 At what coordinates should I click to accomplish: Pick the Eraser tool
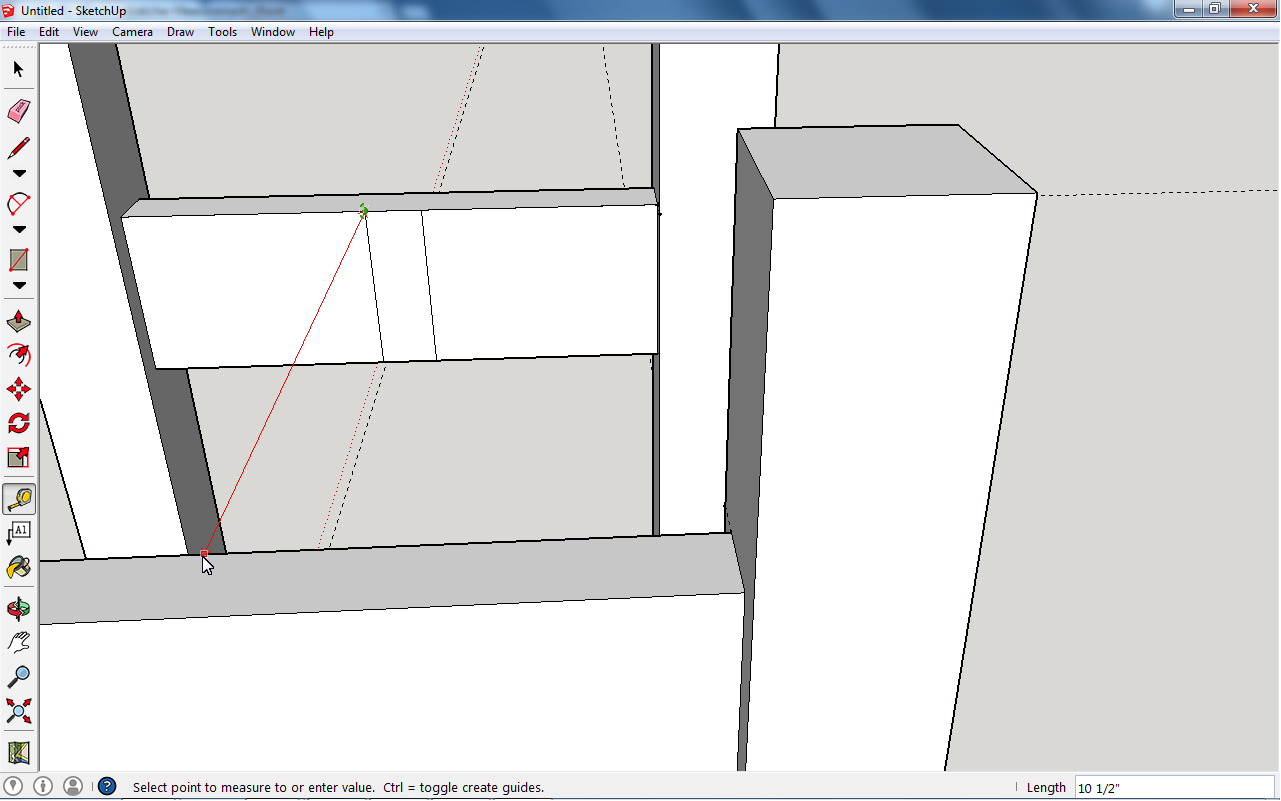[x=17, y=111]
